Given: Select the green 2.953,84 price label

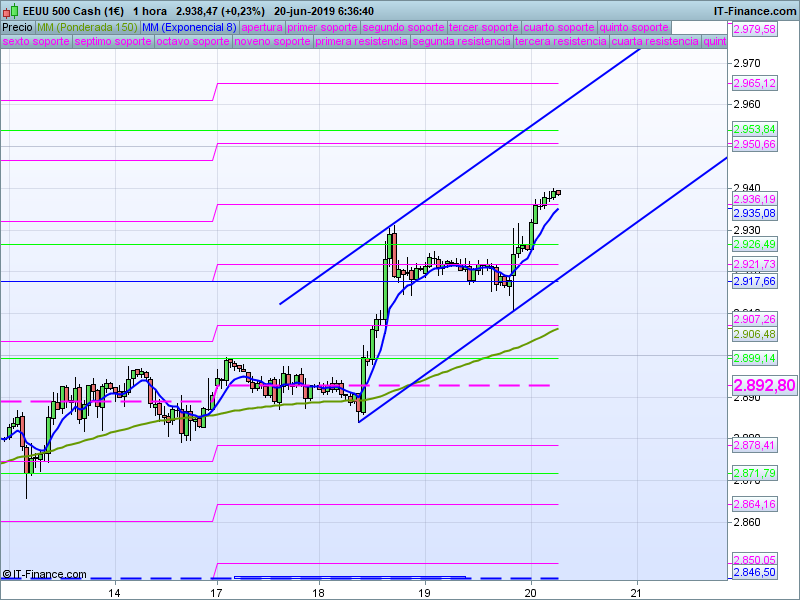Looking at the screenshot, I should click(x=754, y=130).
